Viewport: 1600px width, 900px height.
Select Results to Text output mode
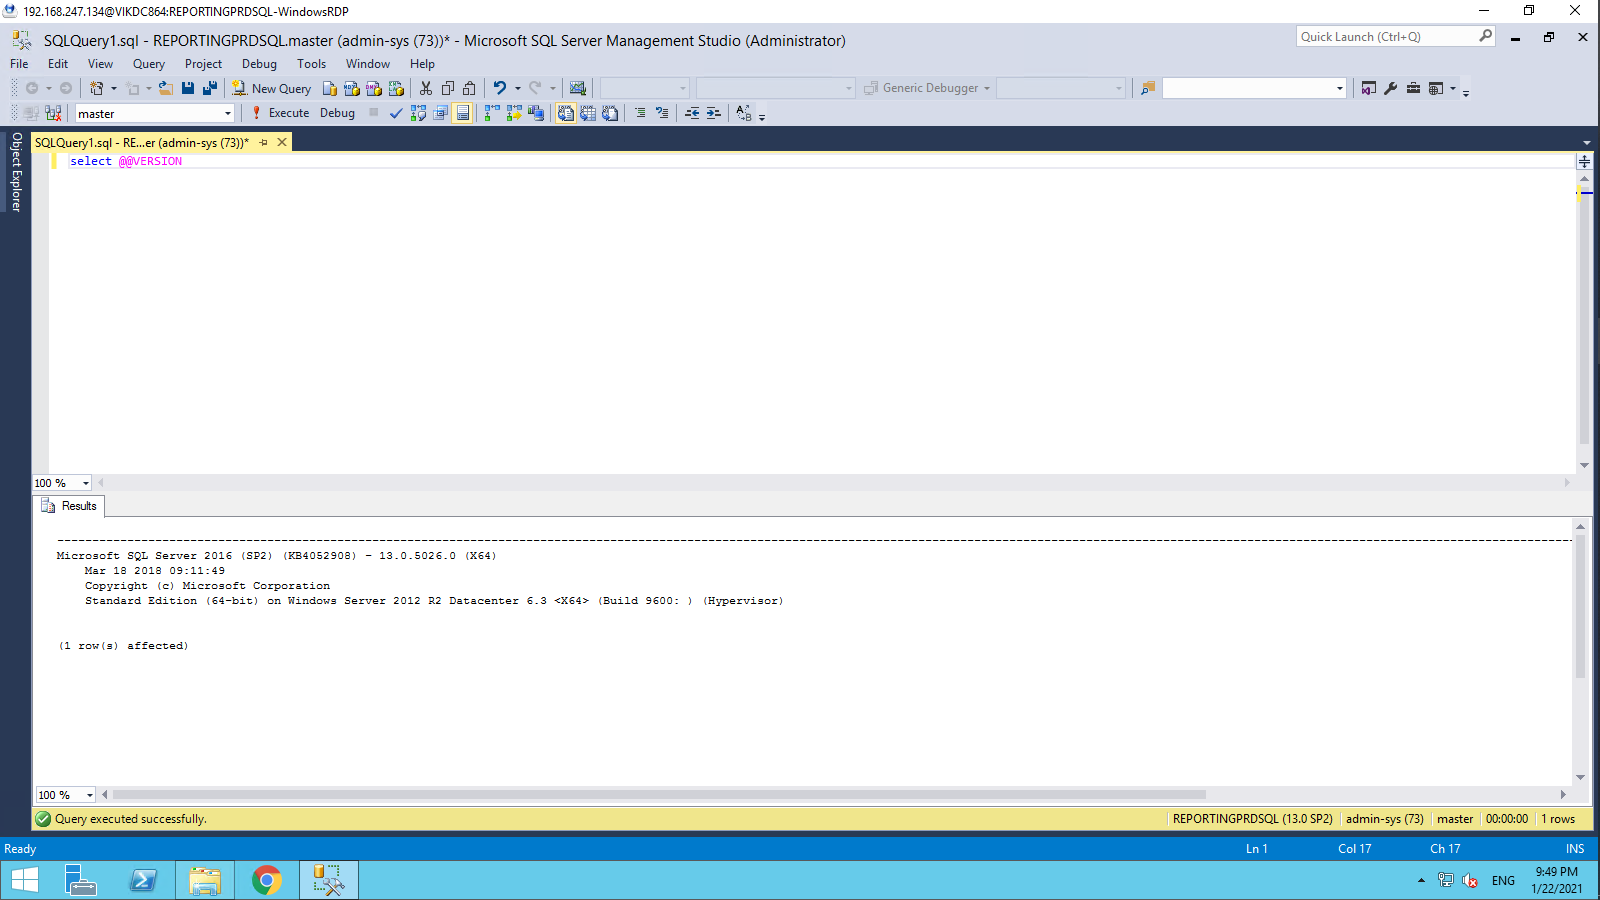point(566,113)
